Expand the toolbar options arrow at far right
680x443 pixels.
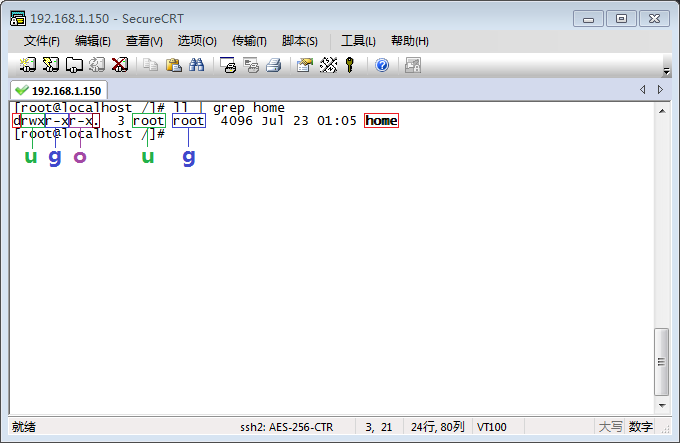[x=667, y=72]
